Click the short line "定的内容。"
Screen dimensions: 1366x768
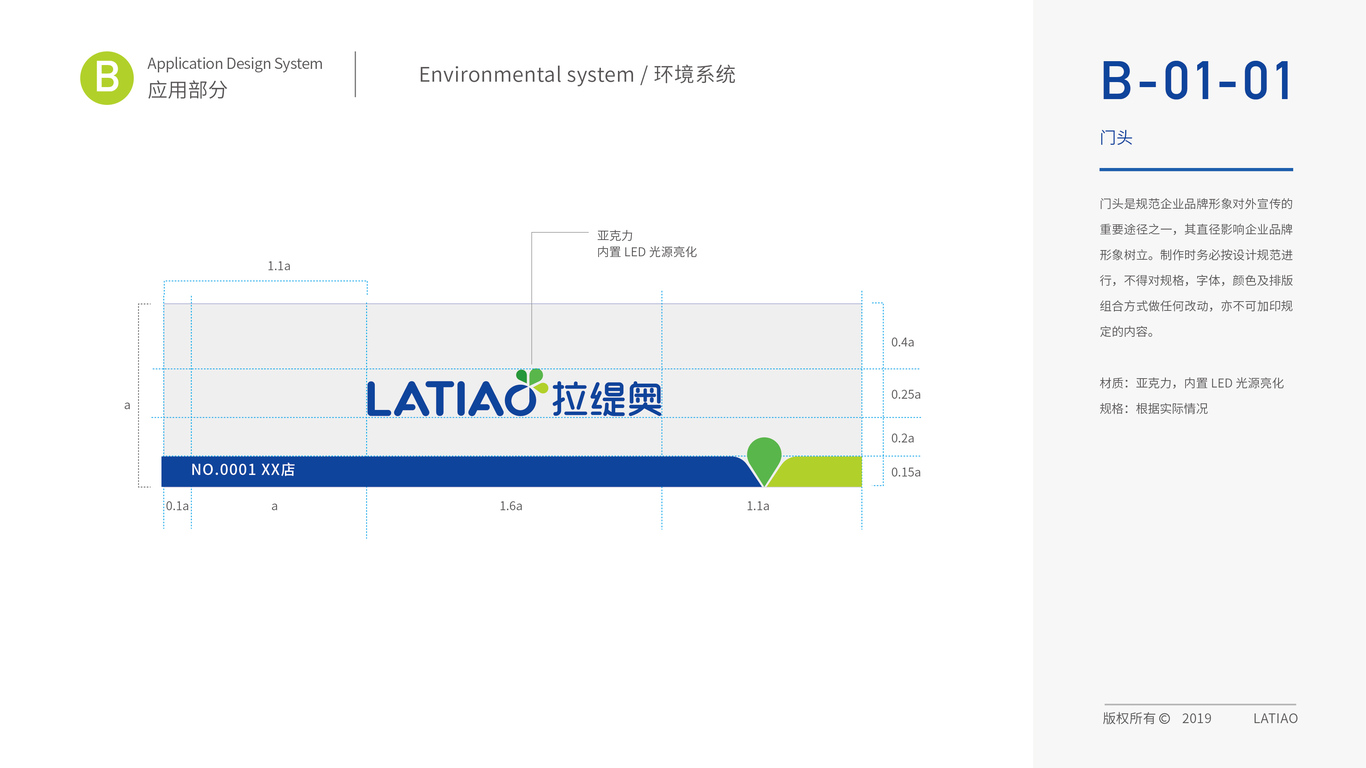1128,332
